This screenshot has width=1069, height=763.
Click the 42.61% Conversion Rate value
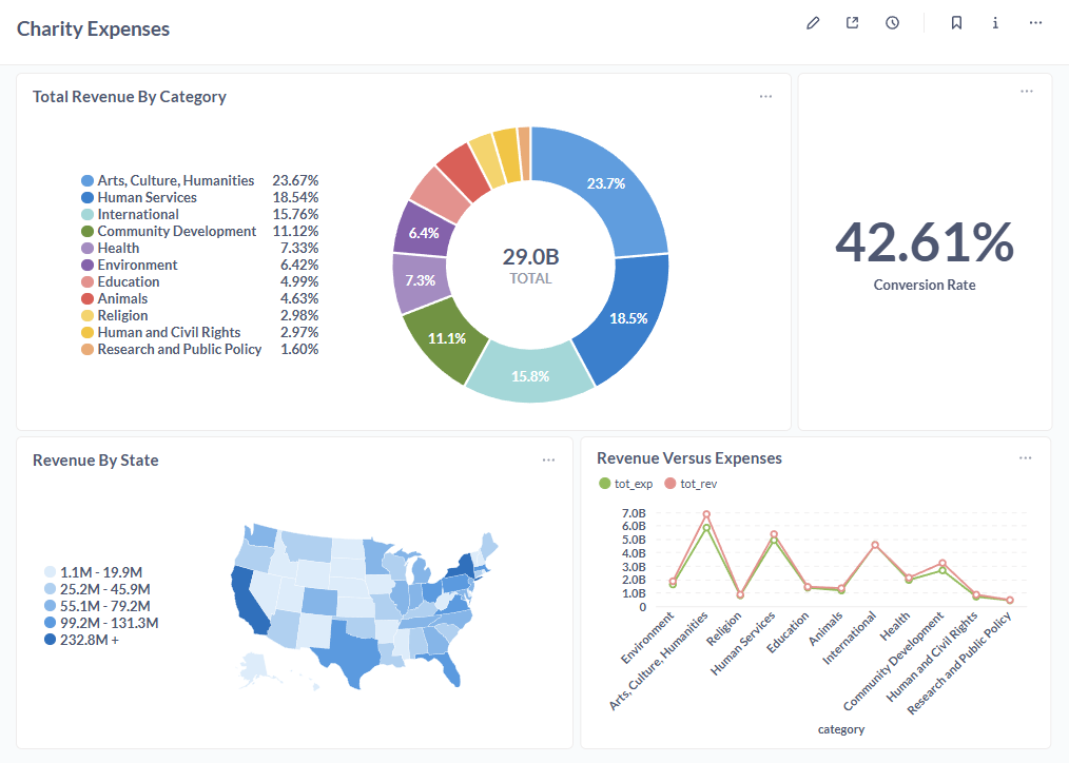[924, 242]
